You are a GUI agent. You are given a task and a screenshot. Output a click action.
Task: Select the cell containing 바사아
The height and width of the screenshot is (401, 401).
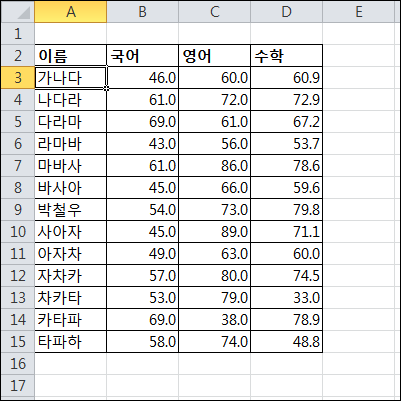(71, 188)
